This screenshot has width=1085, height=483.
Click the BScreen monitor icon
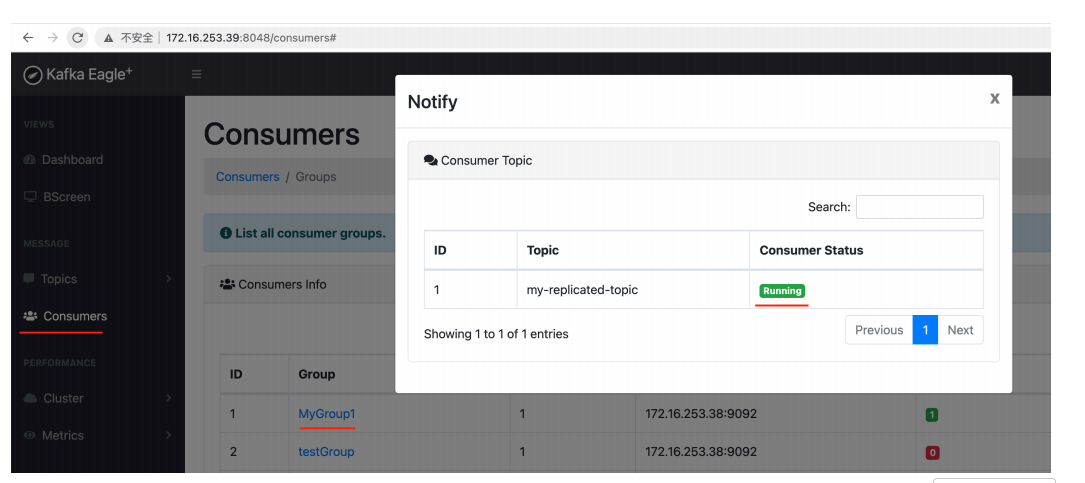(x=30, y=197)
